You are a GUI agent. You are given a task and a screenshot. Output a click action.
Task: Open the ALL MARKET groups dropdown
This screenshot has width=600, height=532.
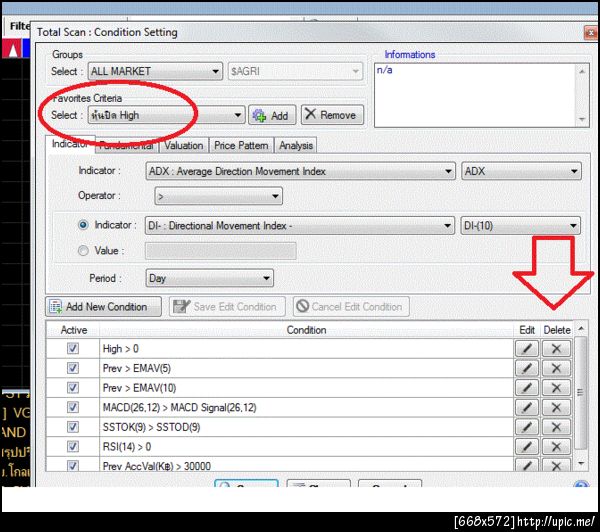click(155, 71)
